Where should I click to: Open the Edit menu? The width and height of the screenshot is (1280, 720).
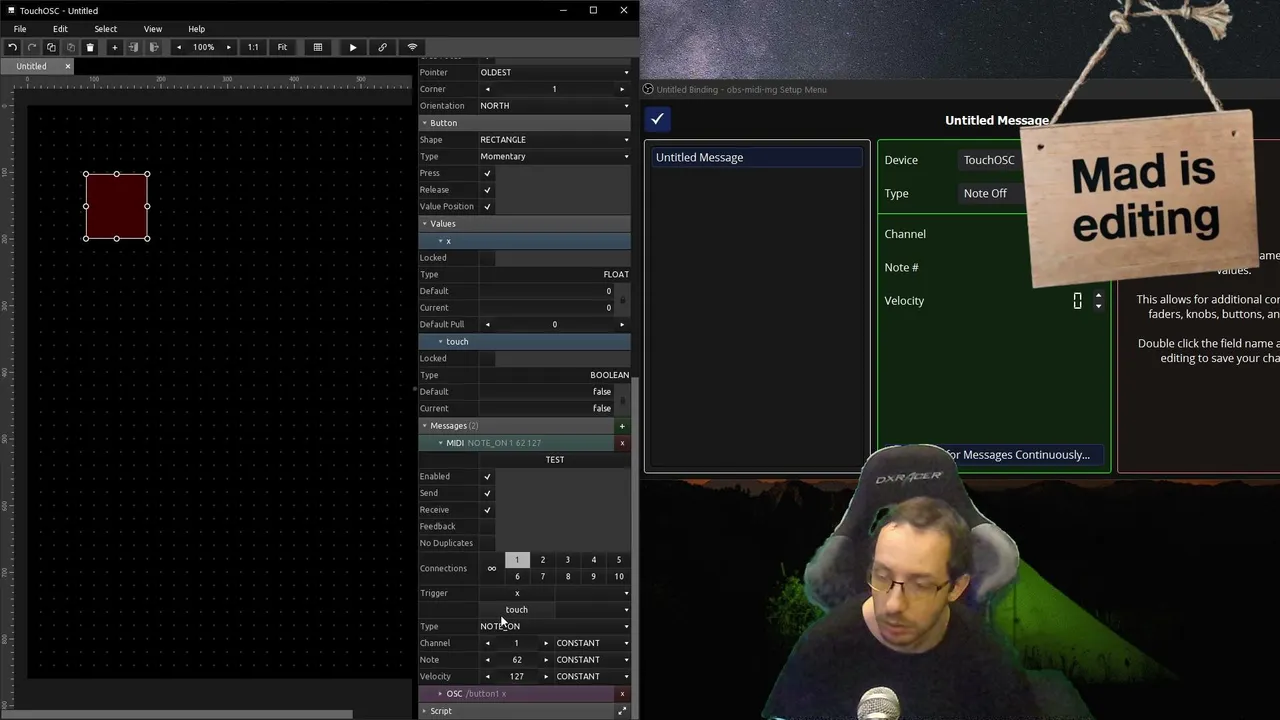pyautogui.click(x=60, y=29)
